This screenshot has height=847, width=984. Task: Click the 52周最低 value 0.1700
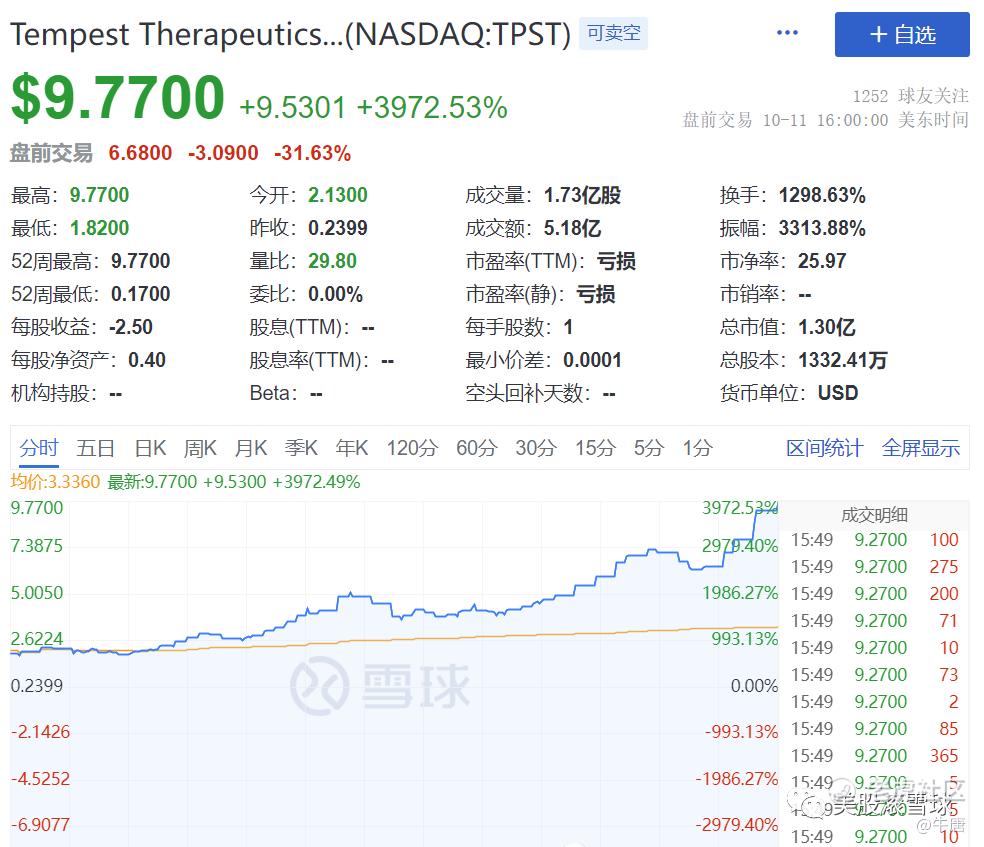141,294
